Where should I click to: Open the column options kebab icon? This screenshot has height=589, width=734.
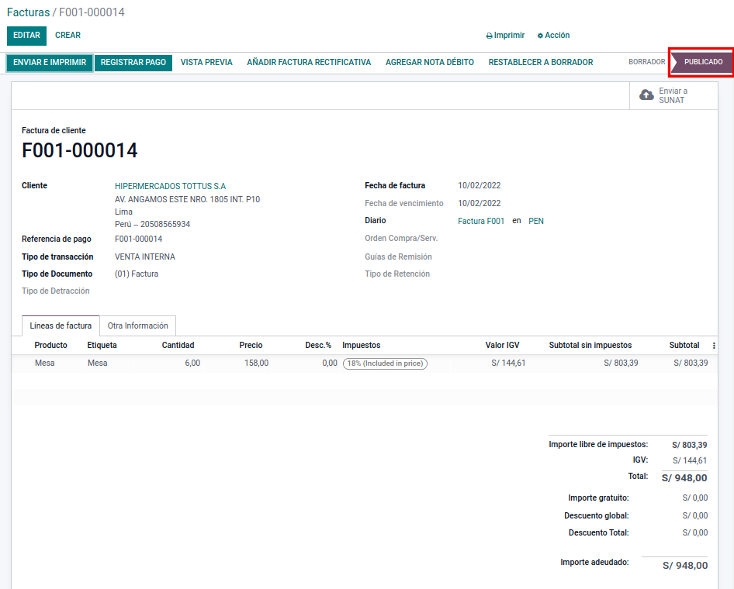pyautogui.click(x=713, y=345)
